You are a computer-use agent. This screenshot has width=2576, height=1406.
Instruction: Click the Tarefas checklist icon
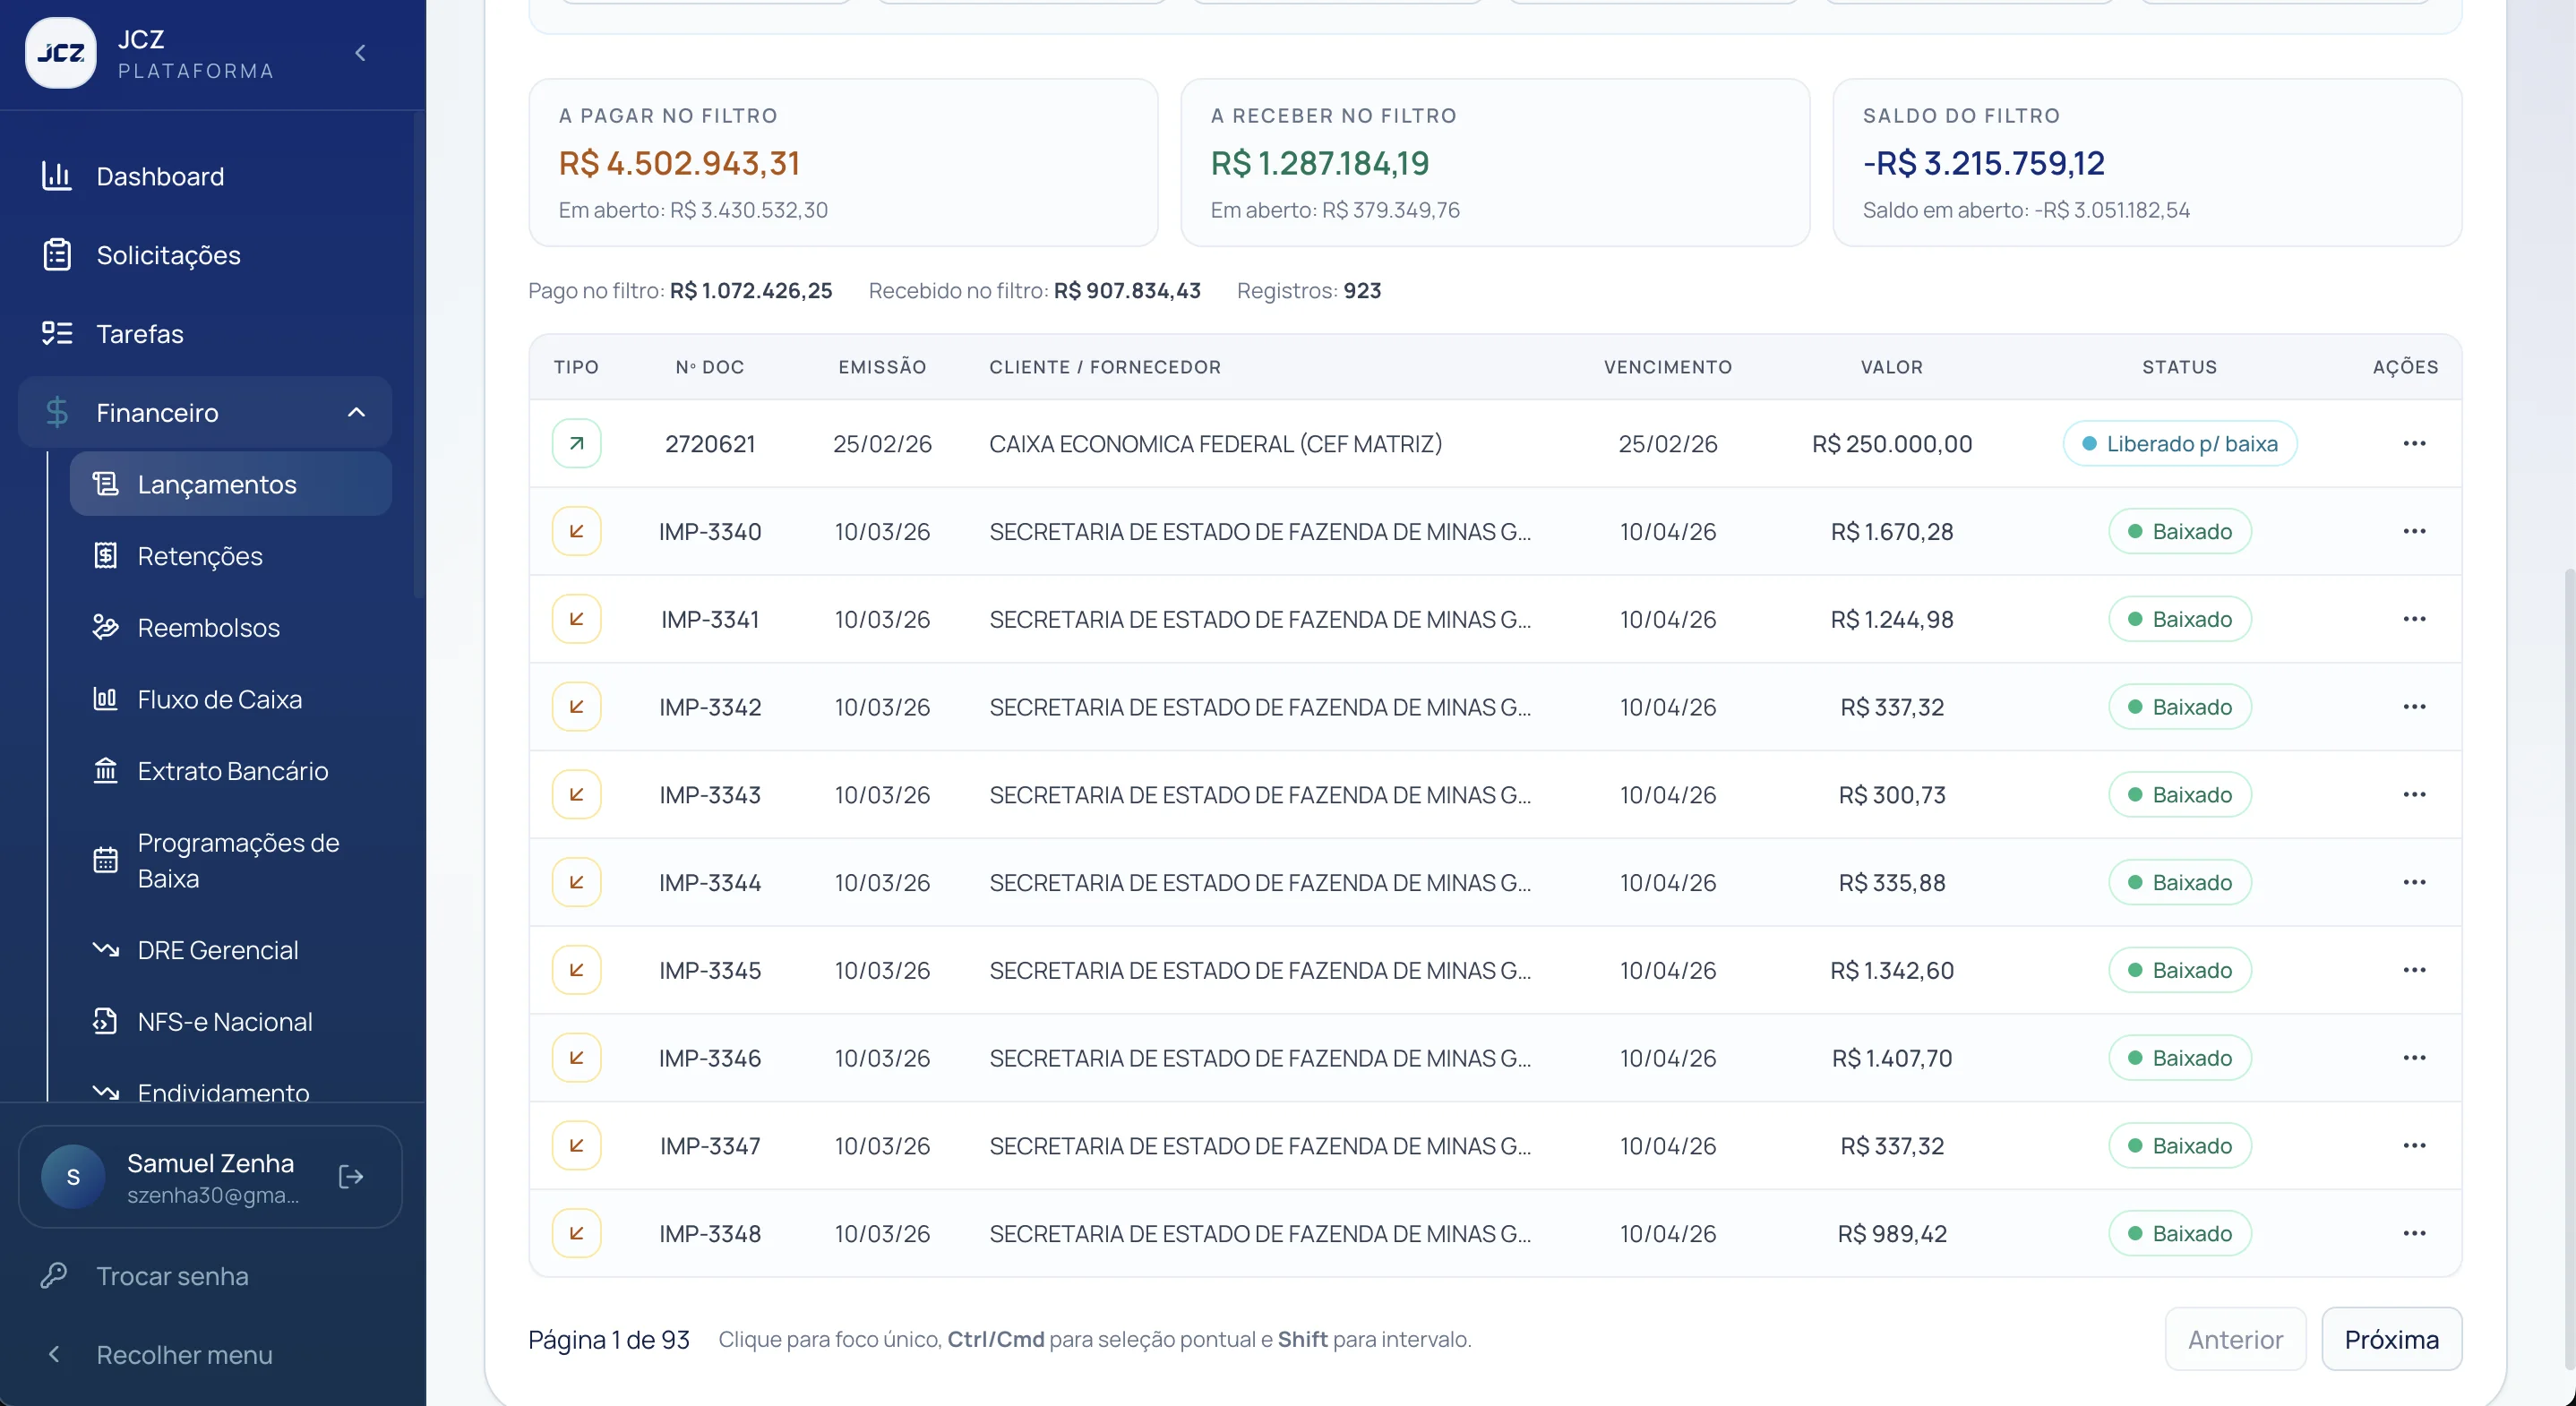[x=57, y=333]
